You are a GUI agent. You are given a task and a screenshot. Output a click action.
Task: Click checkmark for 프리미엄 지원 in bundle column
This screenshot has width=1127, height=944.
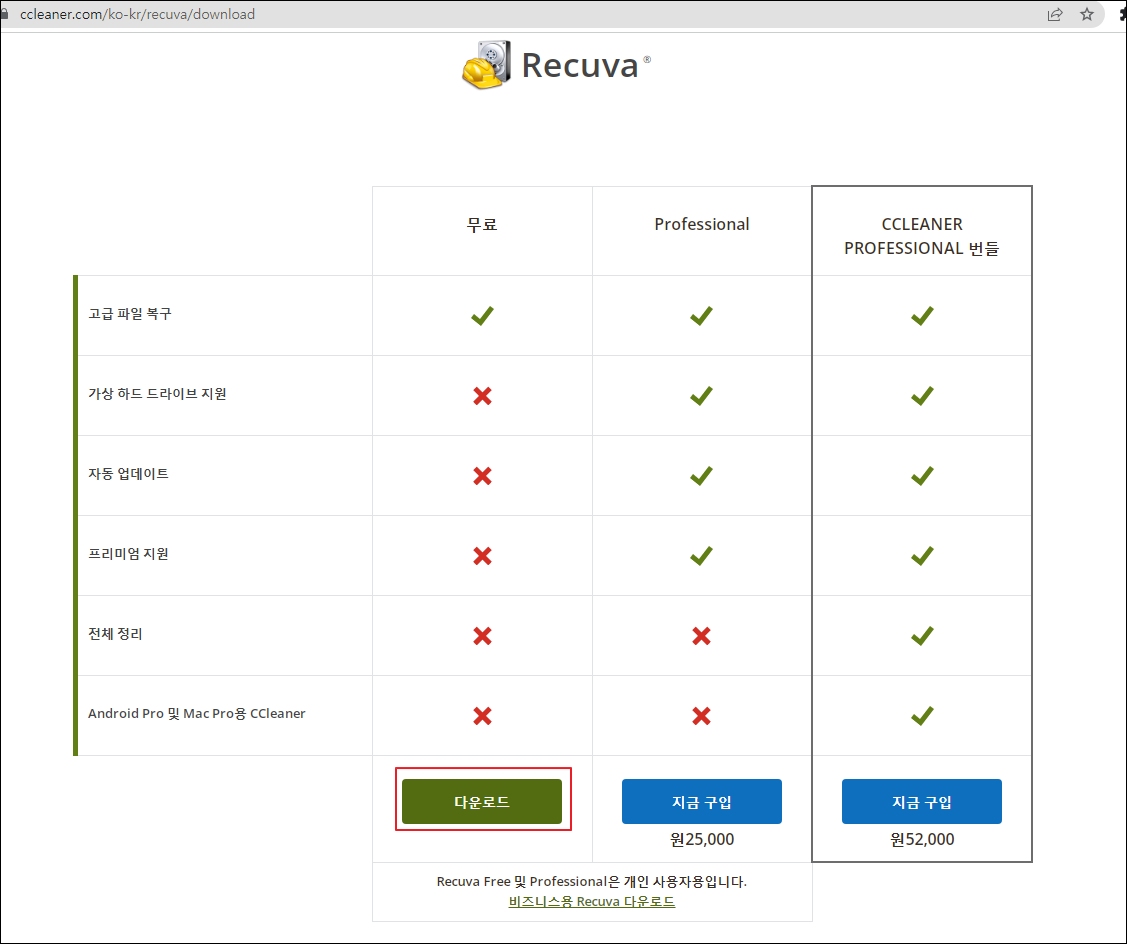pos(922,555)
